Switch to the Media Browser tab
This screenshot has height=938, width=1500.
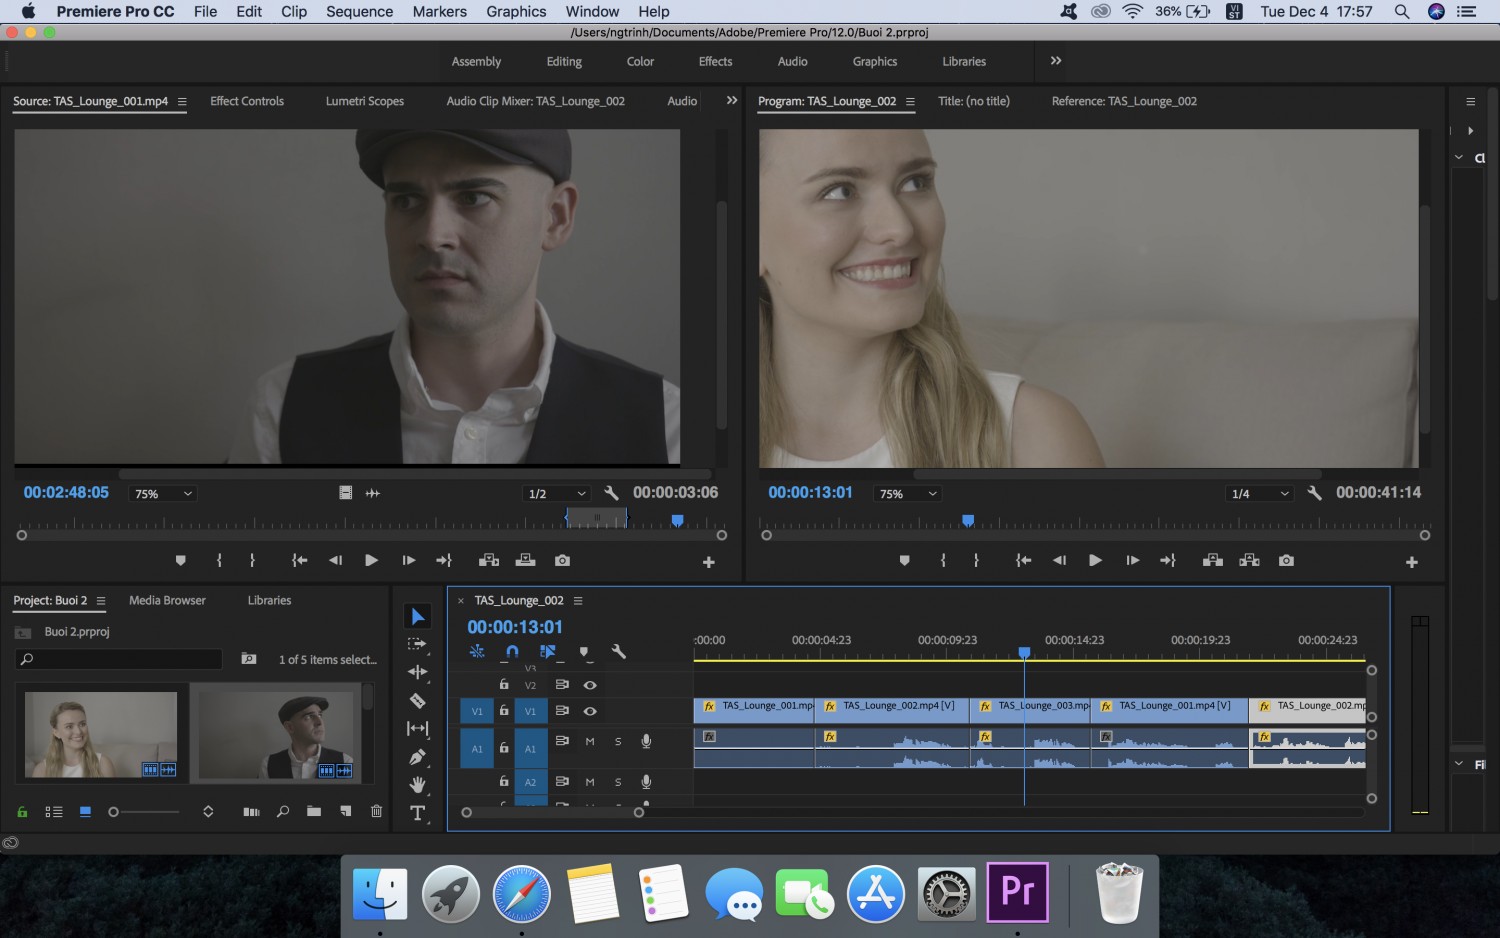[167, 600]
